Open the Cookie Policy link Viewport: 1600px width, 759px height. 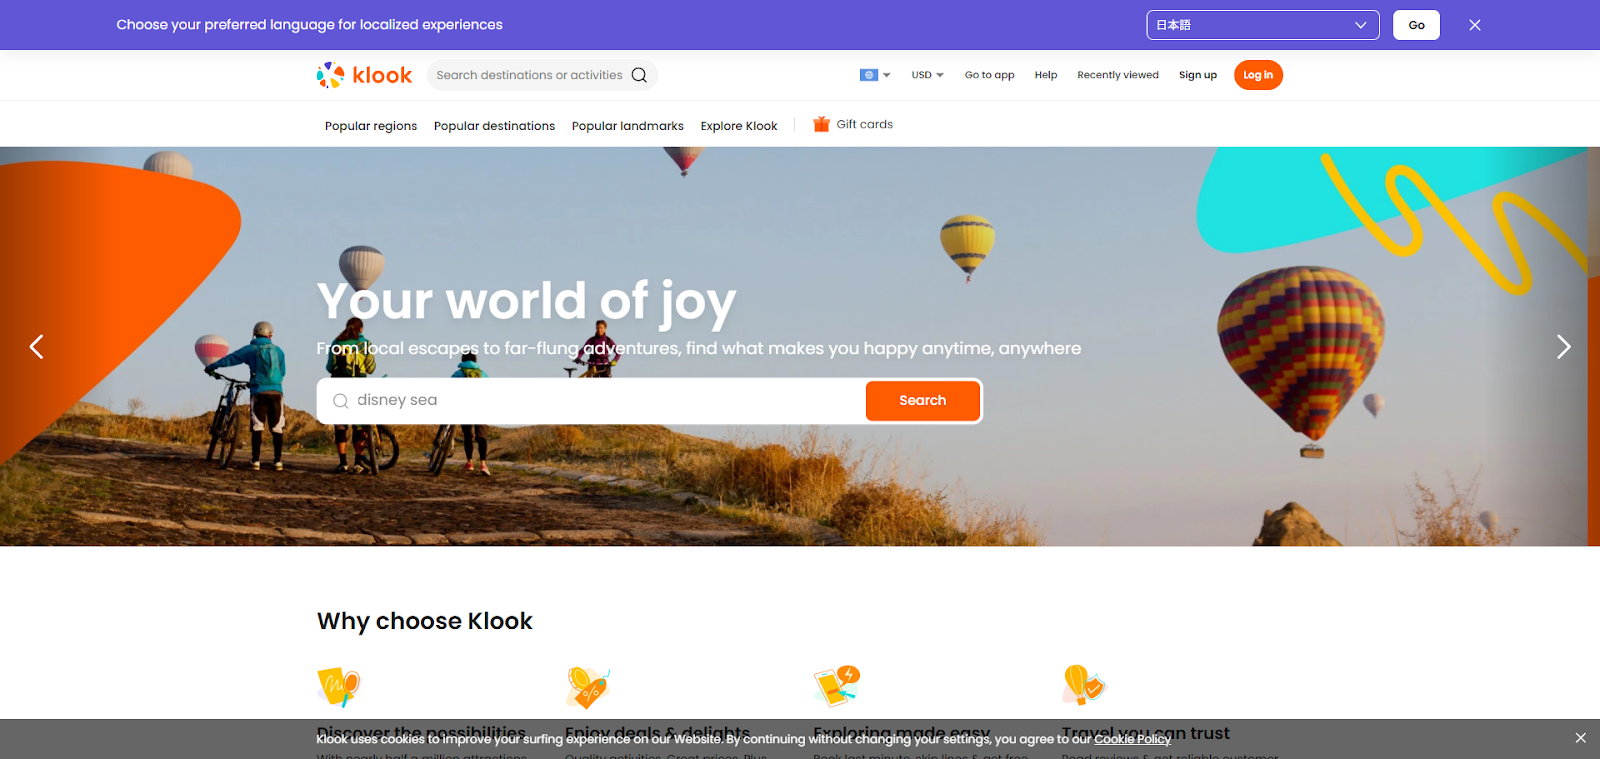(1132, 739)
